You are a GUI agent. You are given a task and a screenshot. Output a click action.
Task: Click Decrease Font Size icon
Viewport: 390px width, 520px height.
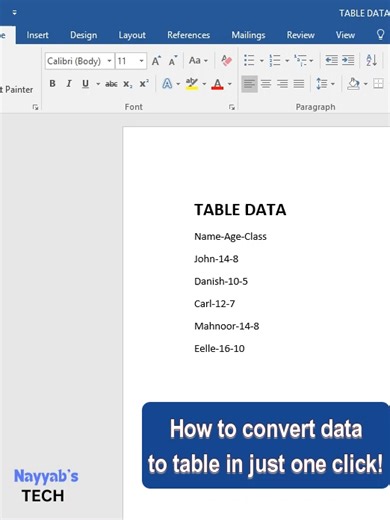[172, 61]
